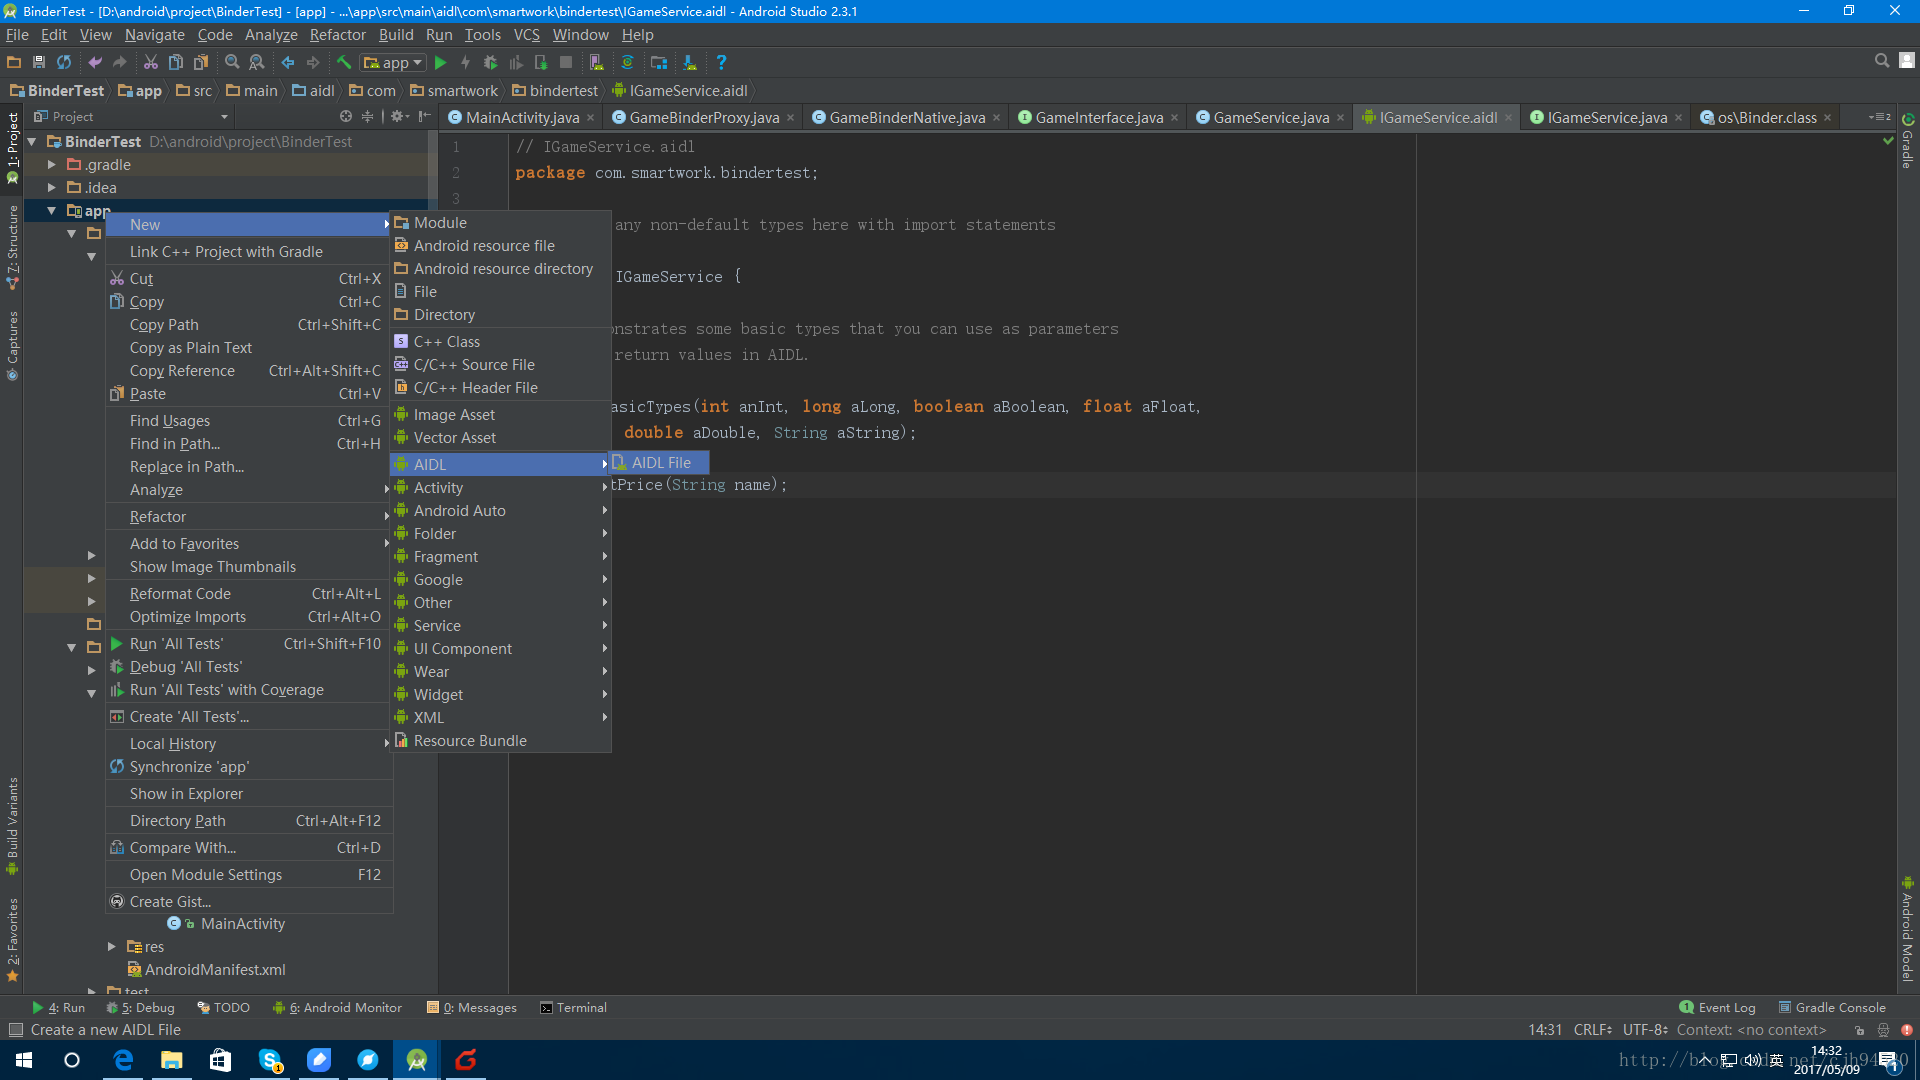The image size is (1920, 1080).
Task: Collapse the app module tree node
Action: point(52,211)
